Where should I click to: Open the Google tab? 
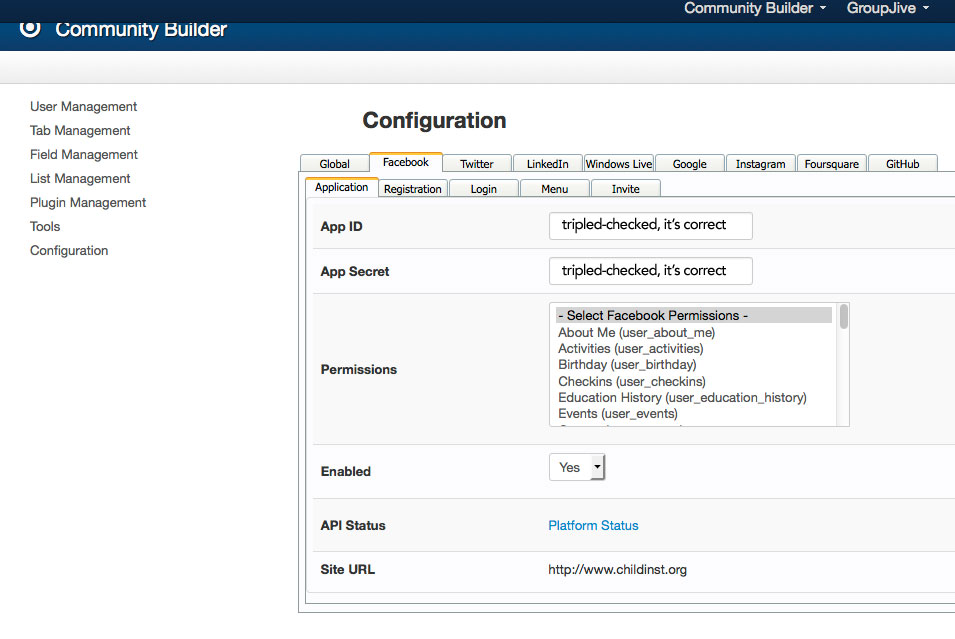coord(689,163)
